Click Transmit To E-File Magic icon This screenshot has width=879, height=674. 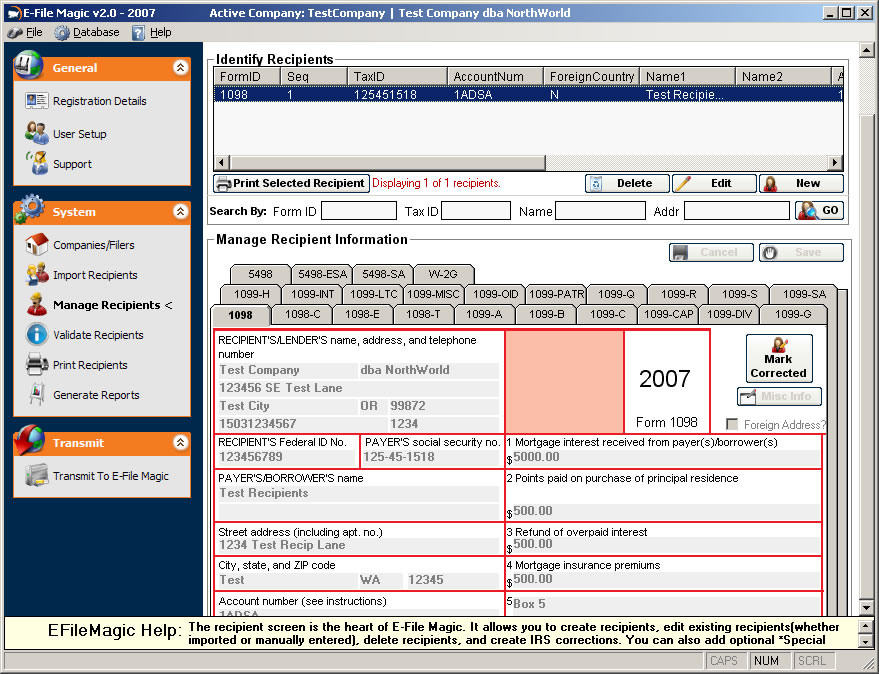click(37, 476)
